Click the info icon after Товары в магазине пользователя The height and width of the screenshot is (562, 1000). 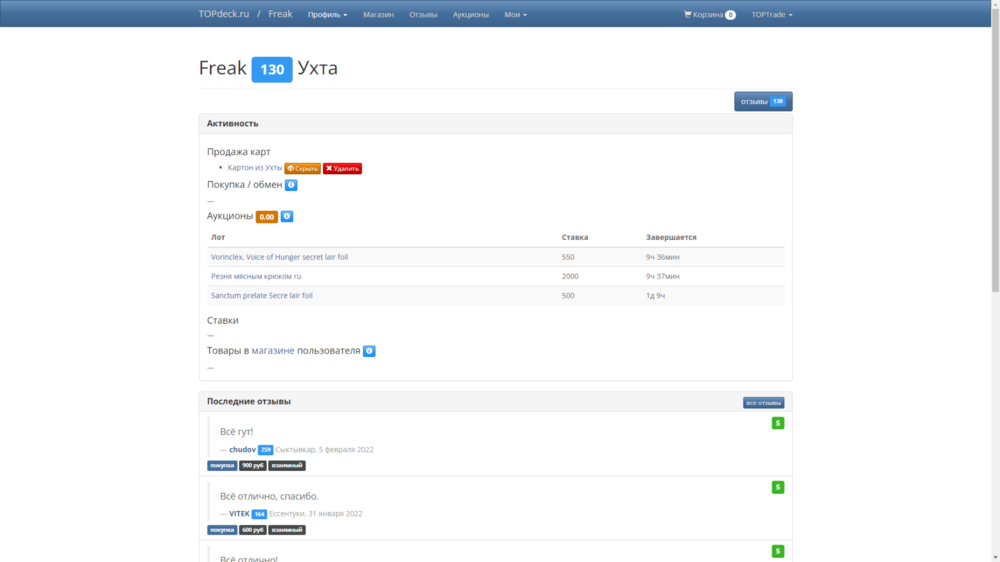tap(369, 351)
